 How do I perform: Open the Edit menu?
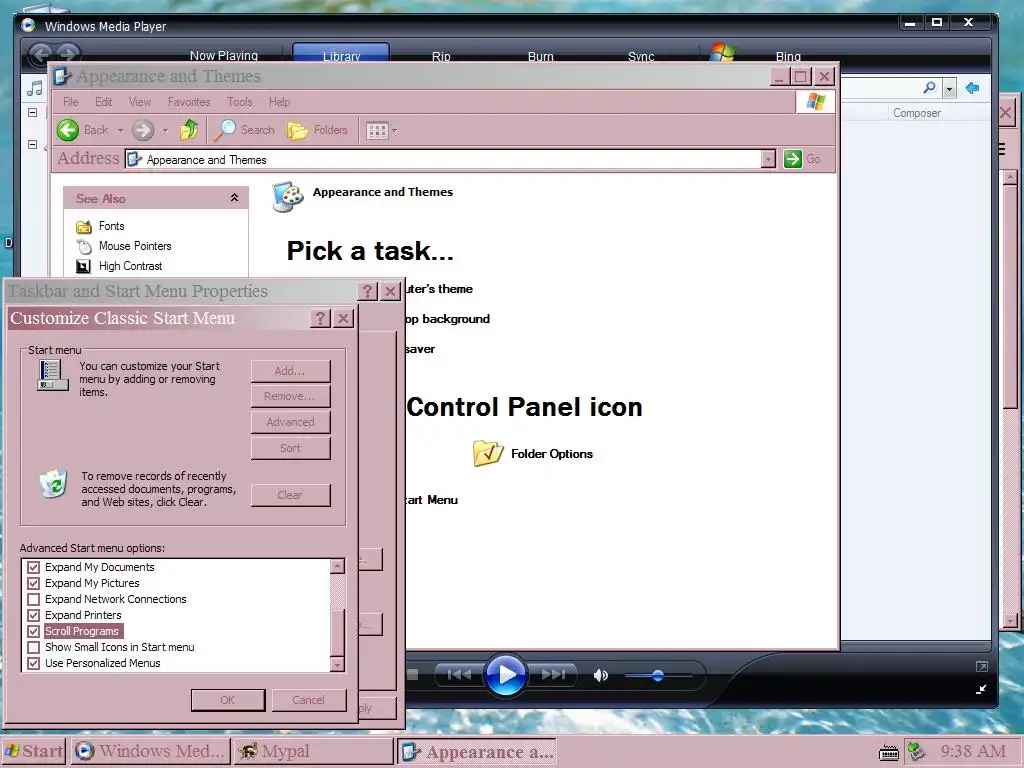[103, 102]
